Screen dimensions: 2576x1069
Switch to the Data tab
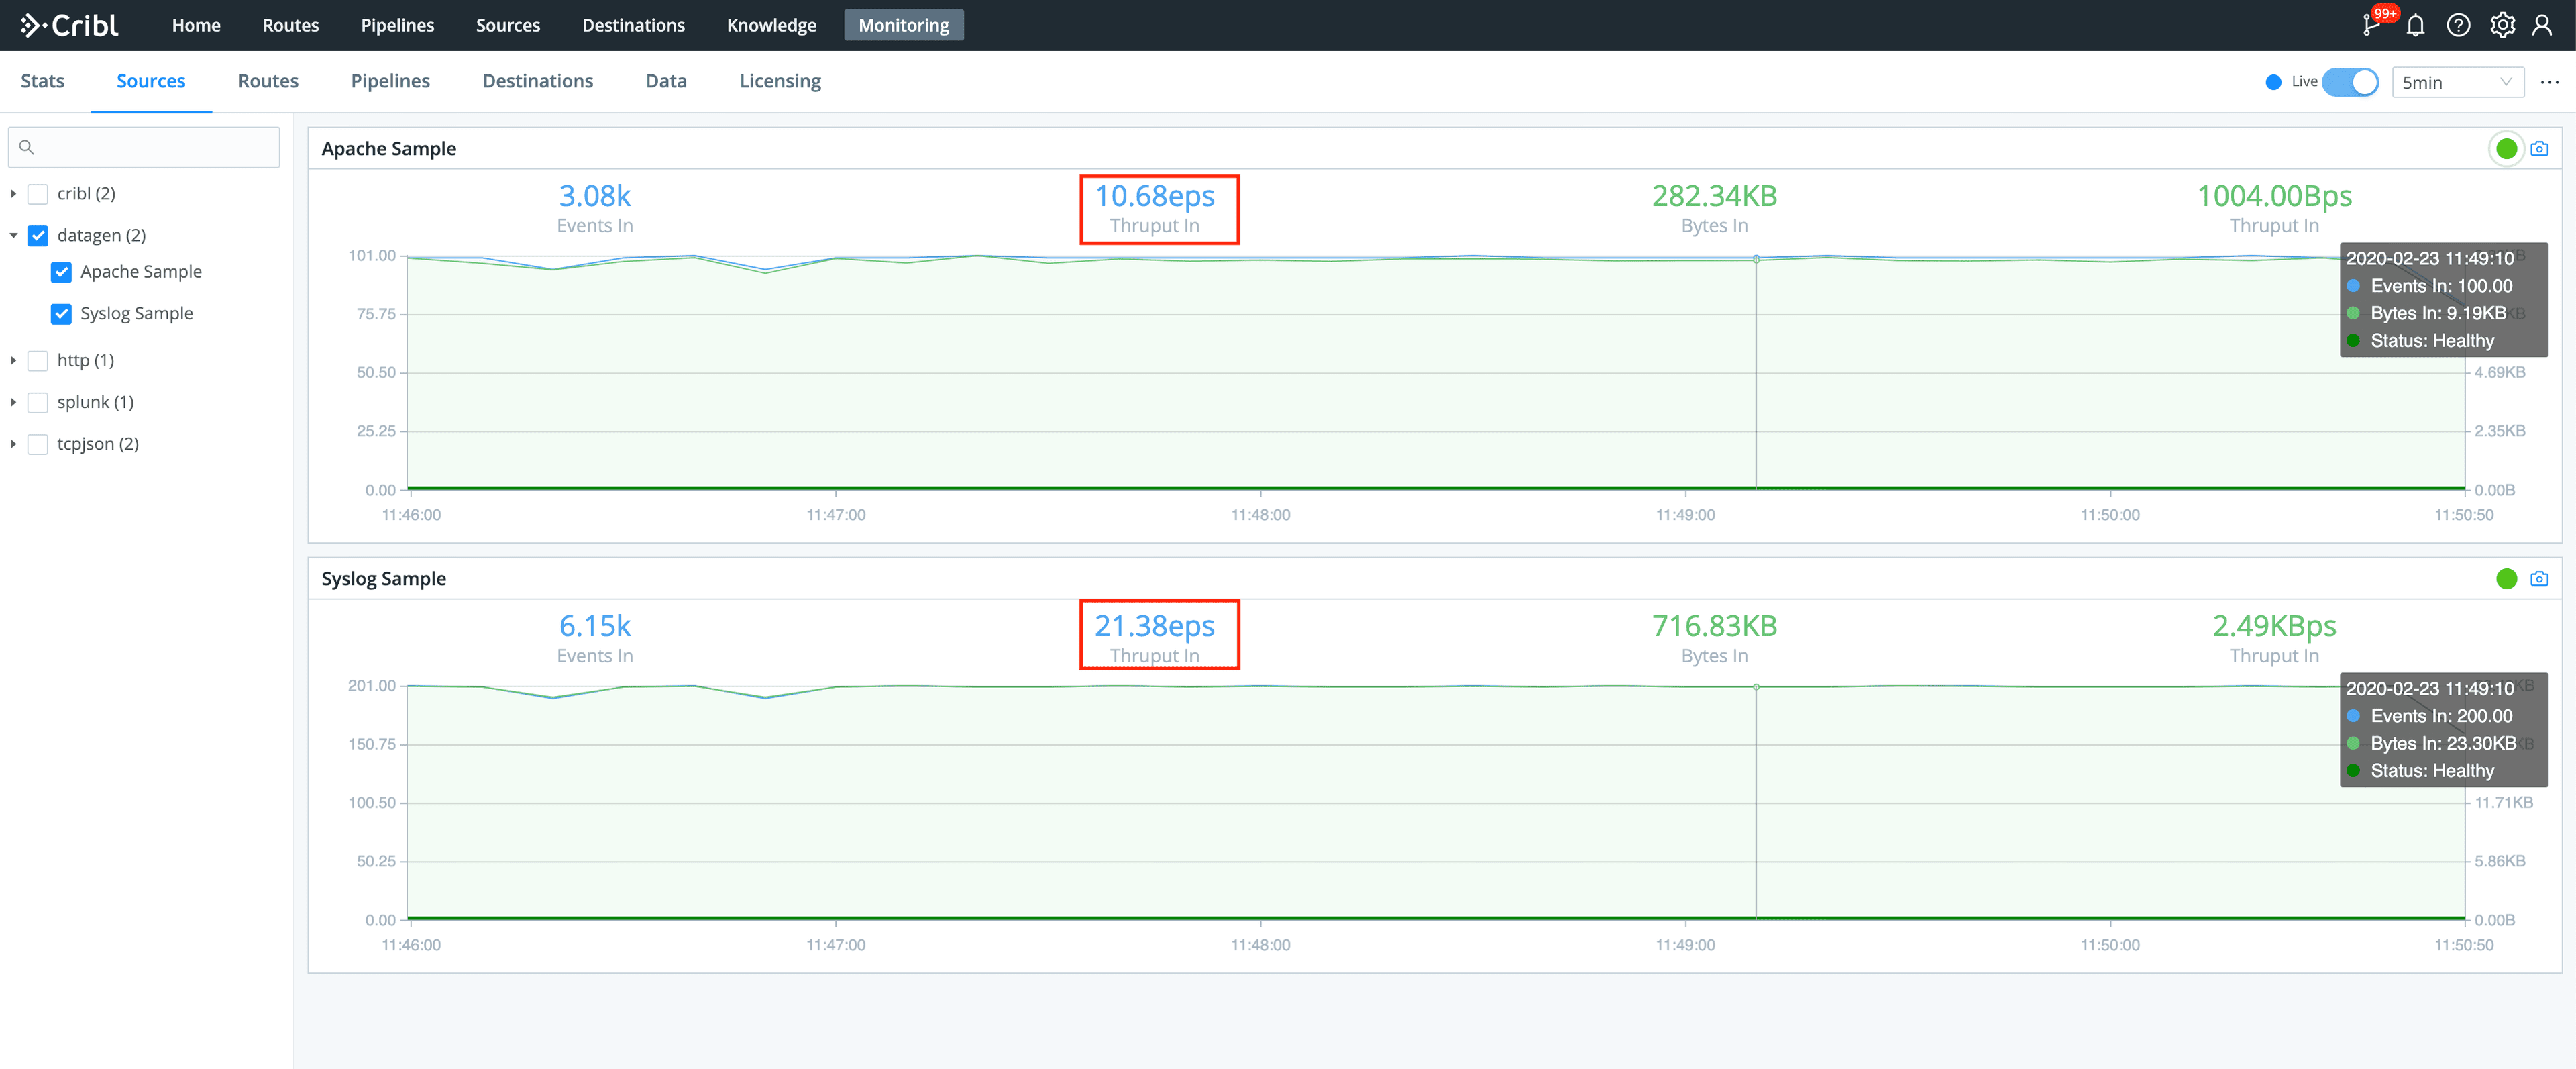[x=666, y=81]
